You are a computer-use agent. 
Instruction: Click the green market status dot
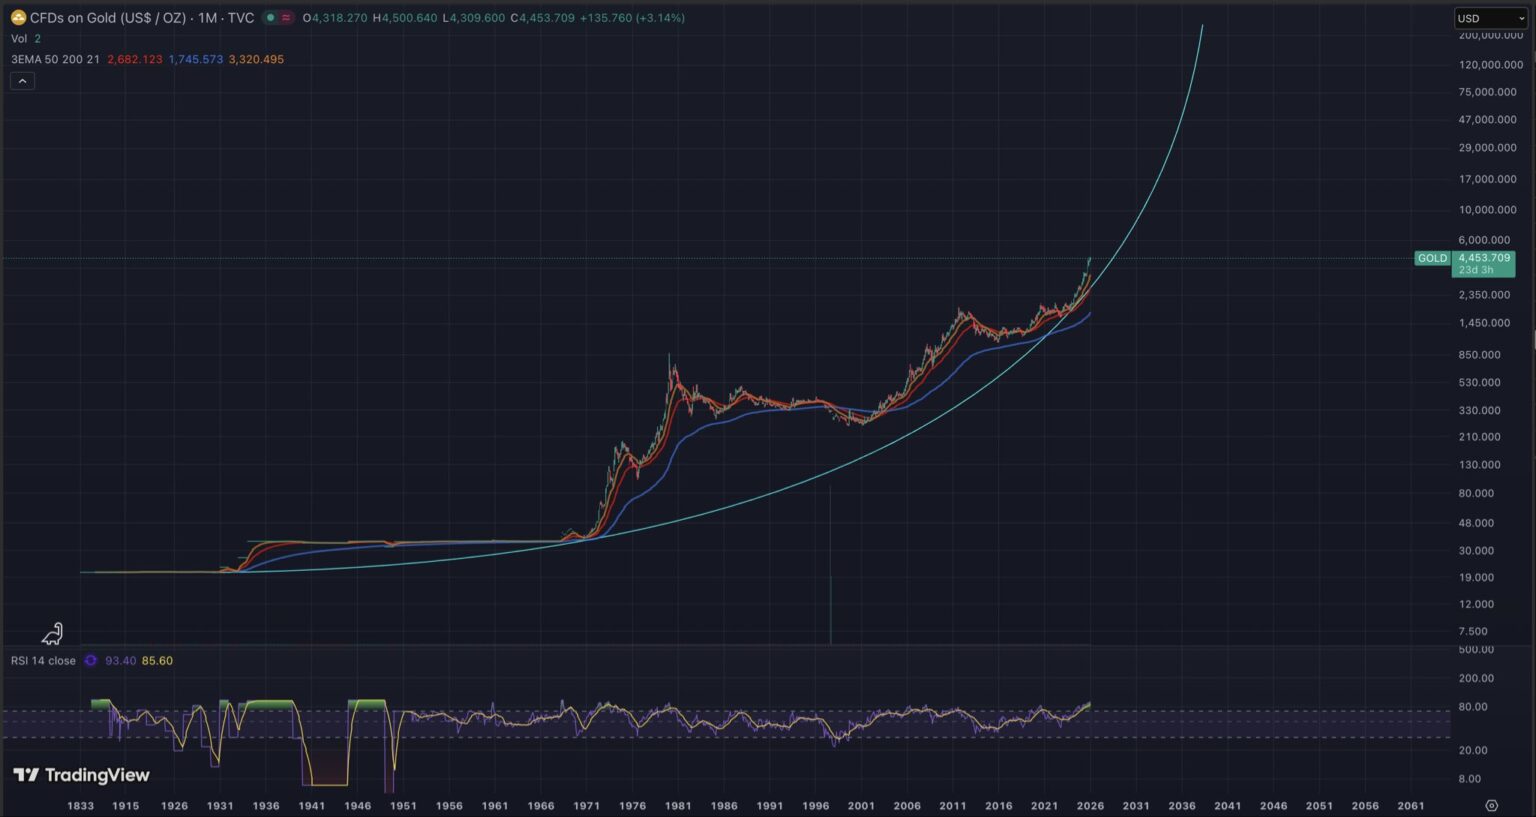[x=270, y=18]
